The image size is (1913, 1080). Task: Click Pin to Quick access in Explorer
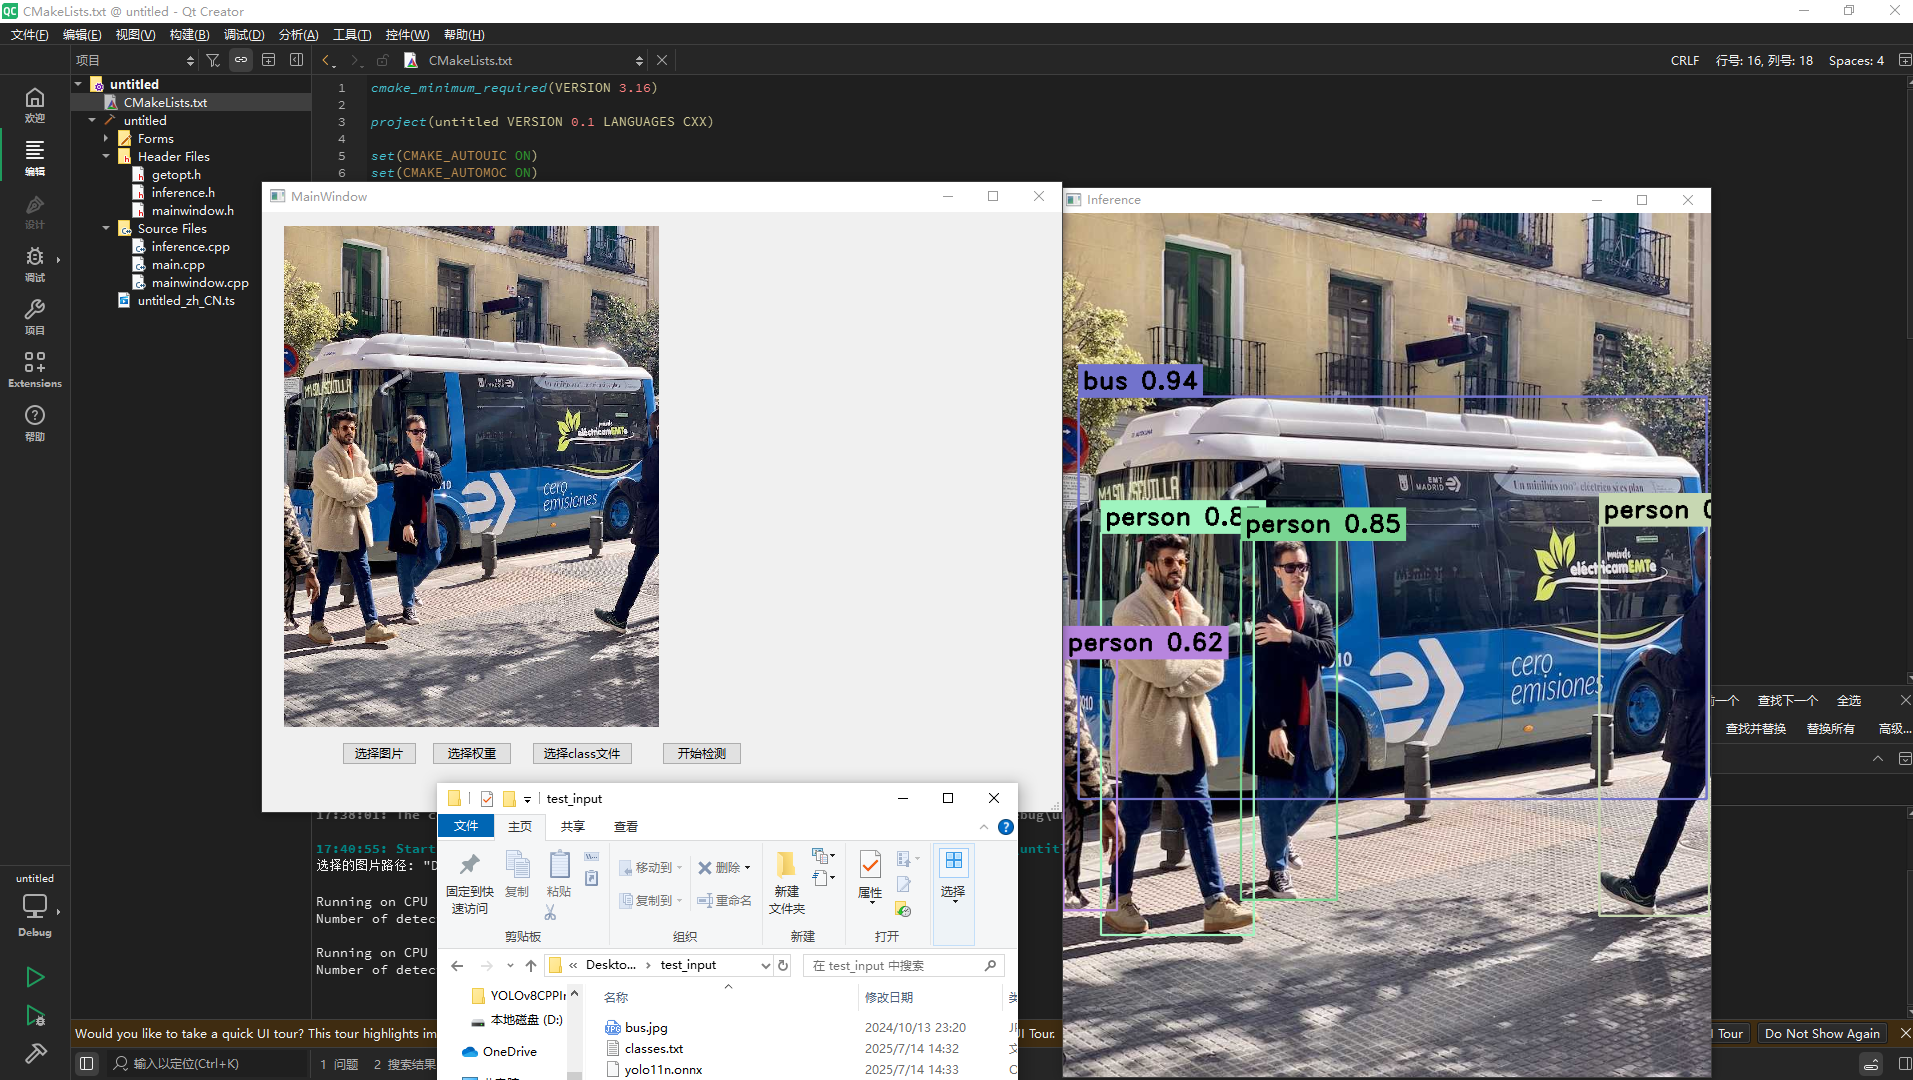(469, 883)
